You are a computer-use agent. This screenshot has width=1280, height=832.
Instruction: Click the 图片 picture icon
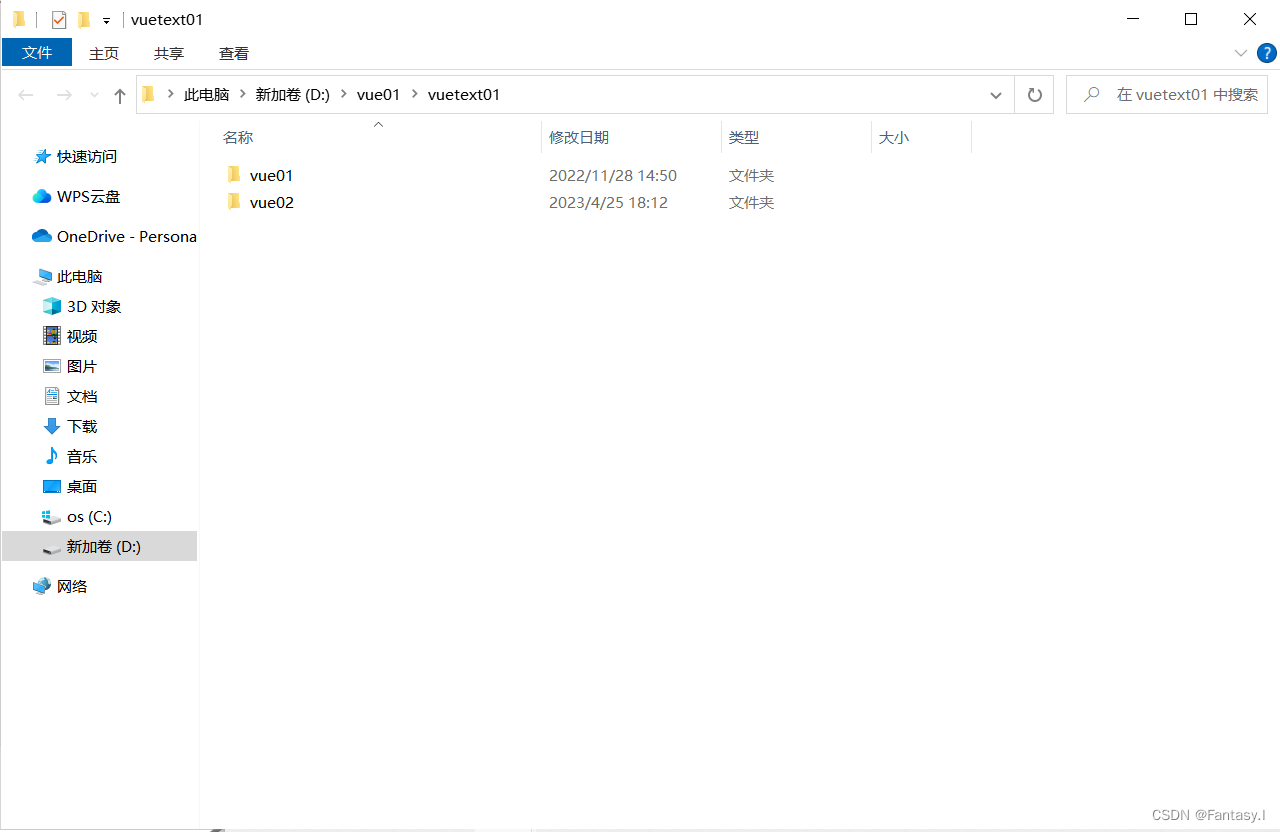(x=52, y=366)
